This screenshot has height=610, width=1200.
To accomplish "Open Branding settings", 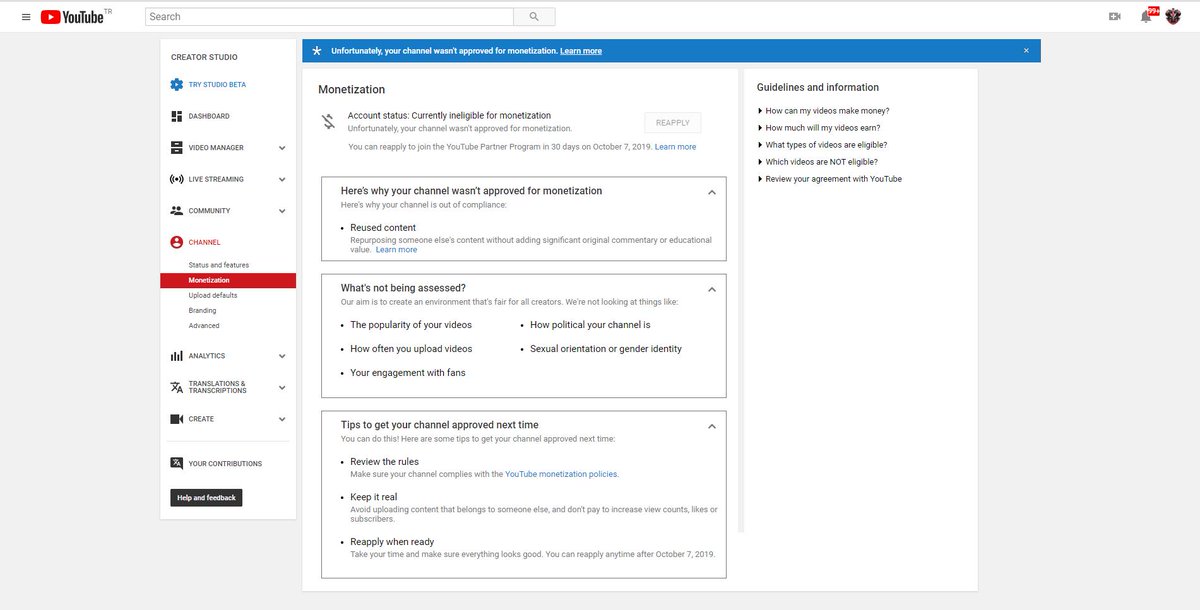I will click(202, 310).
